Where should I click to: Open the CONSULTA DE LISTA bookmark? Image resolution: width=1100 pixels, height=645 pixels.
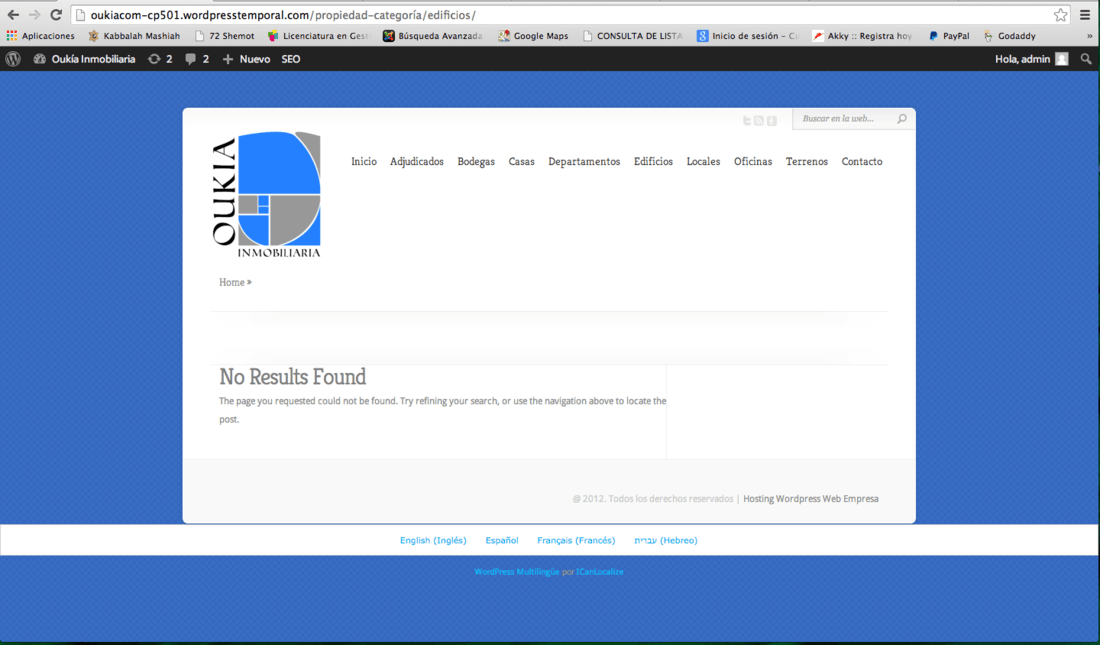(x=632, y=36)
